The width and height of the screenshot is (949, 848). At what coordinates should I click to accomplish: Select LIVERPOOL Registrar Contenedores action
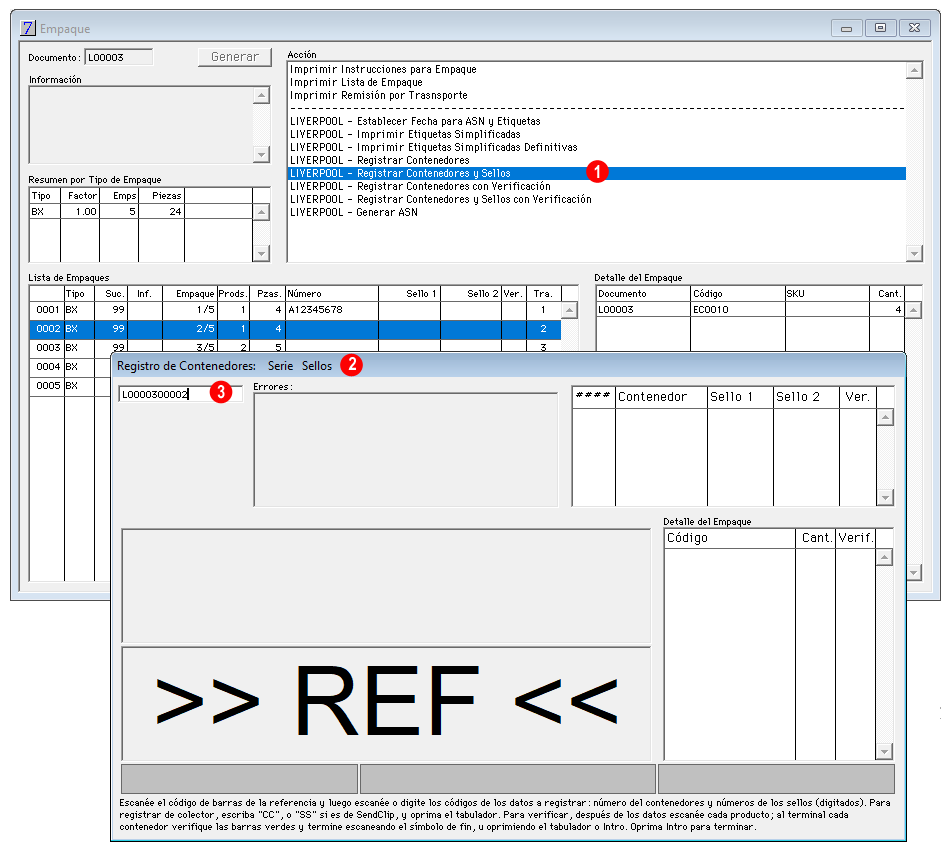pos(379,160)
